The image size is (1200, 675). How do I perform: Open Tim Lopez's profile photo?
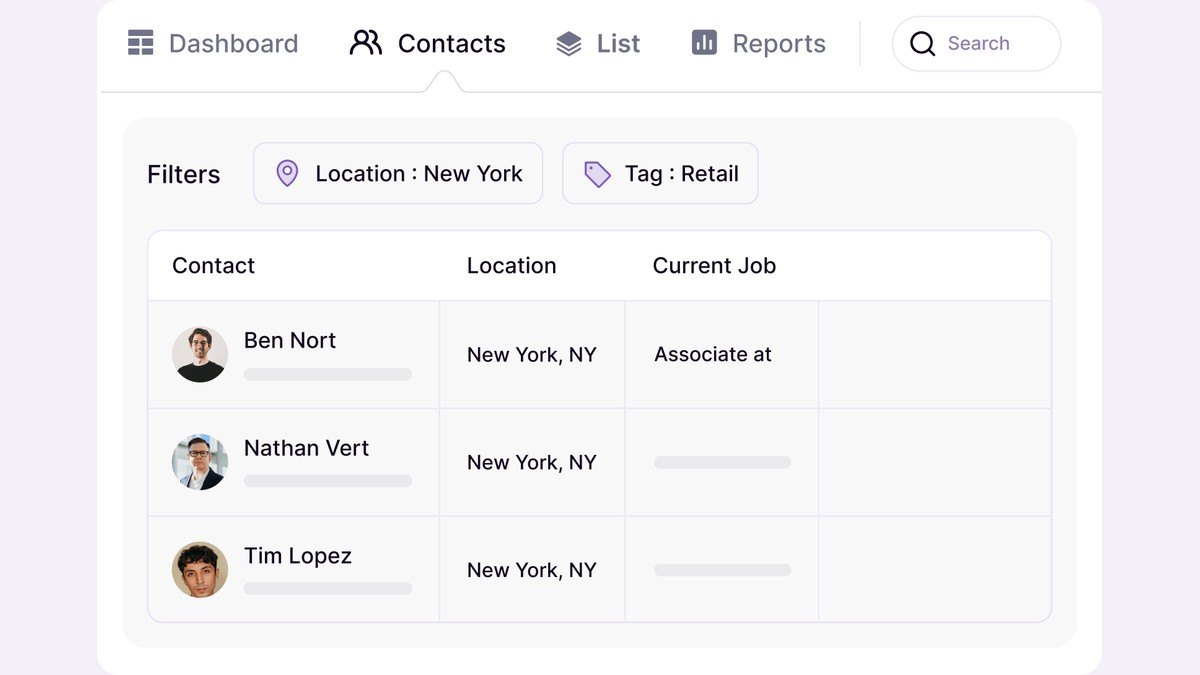(200, 570)
